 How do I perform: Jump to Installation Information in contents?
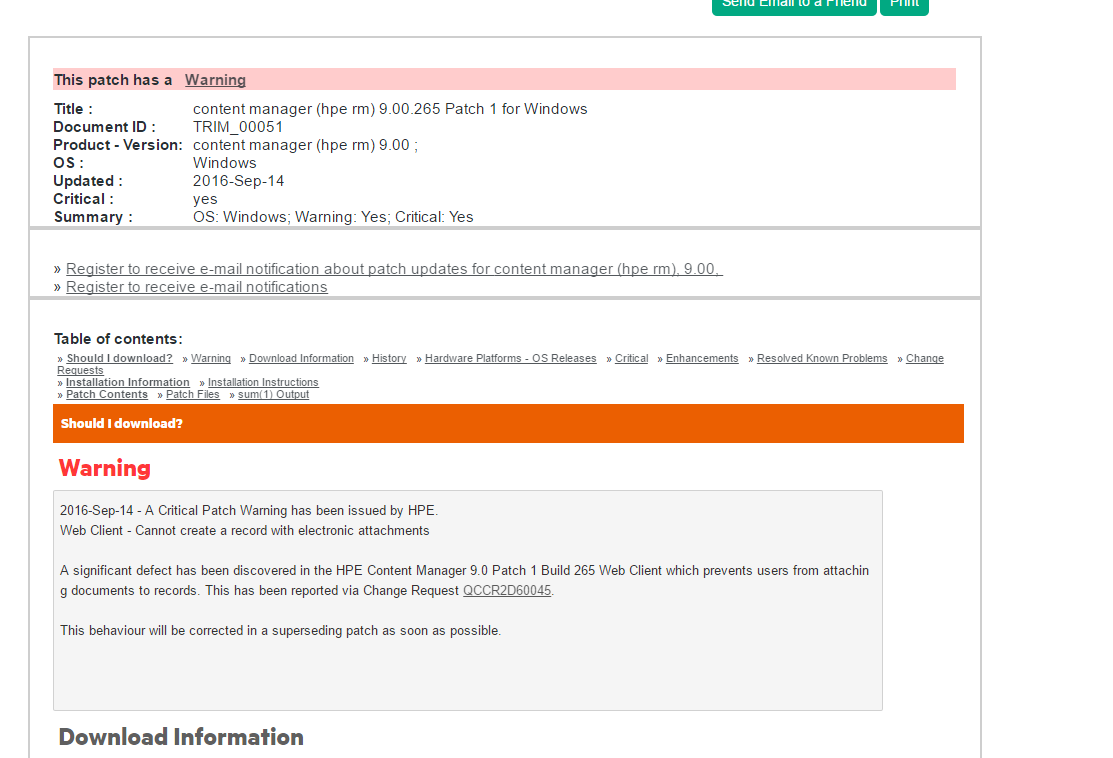pos(128,383)
